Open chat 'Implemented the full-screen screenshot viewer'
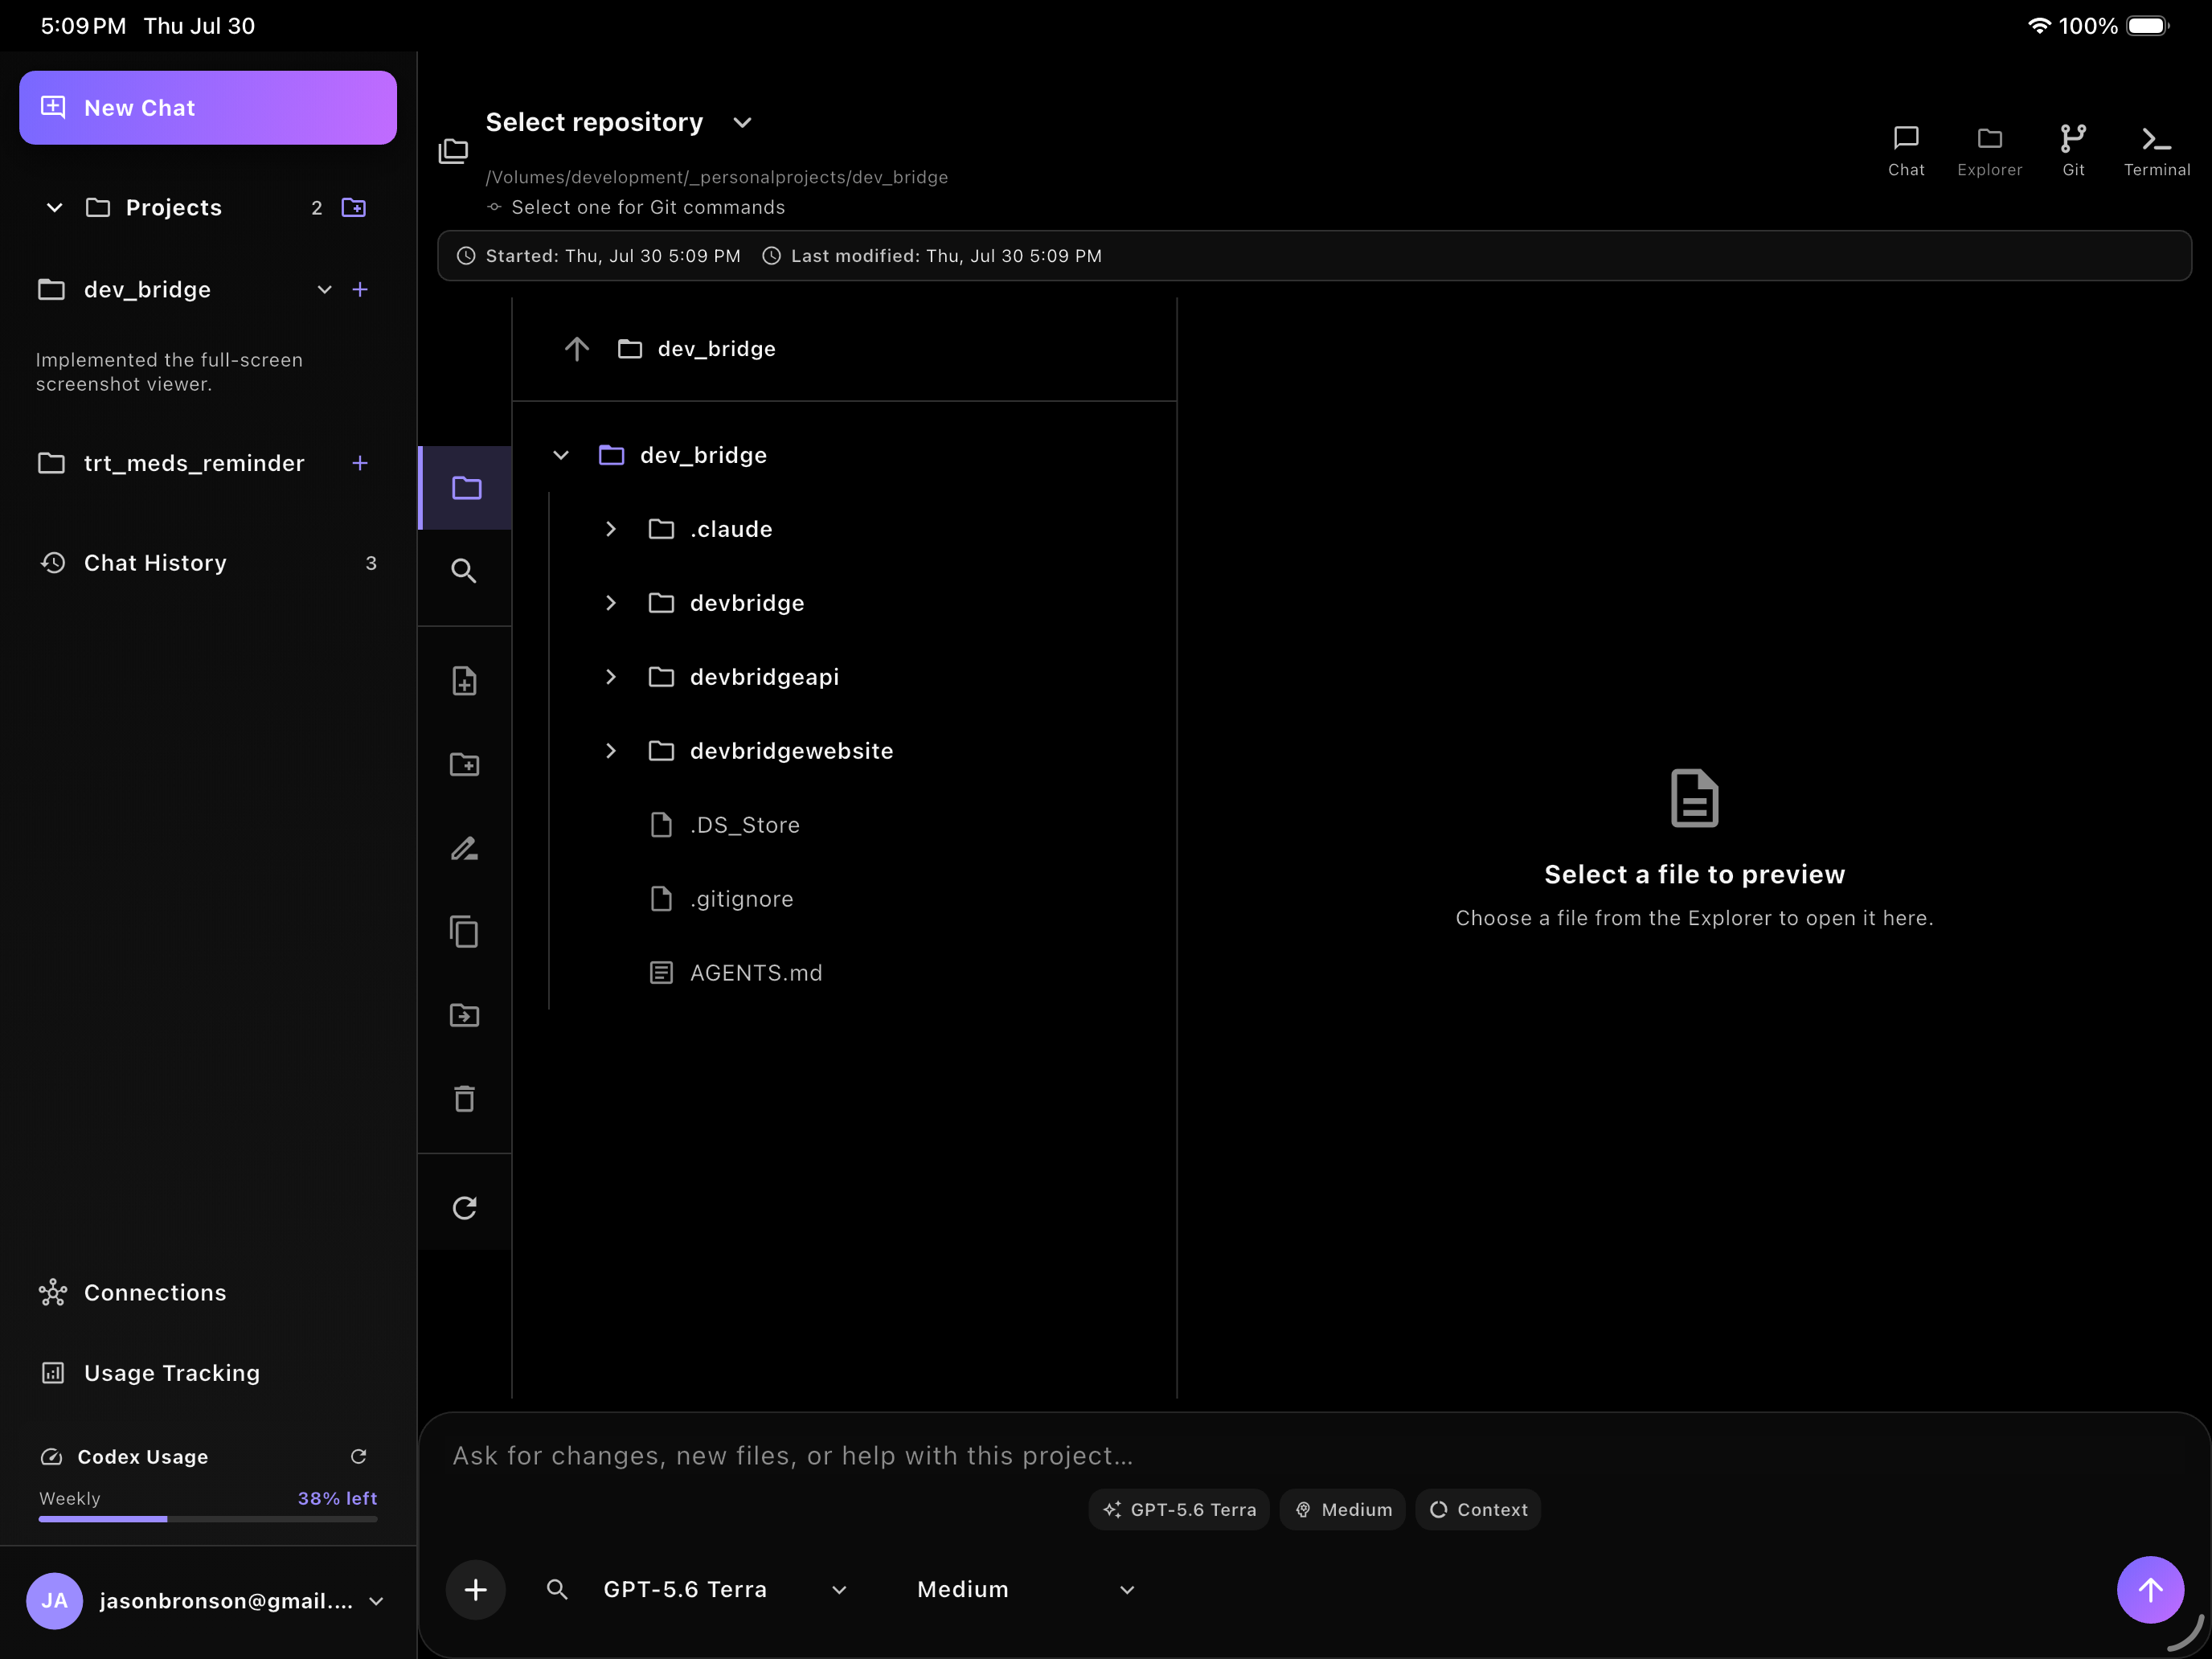The width and height of the screenshot is (2212, 1659). click(x=169, y=372)
